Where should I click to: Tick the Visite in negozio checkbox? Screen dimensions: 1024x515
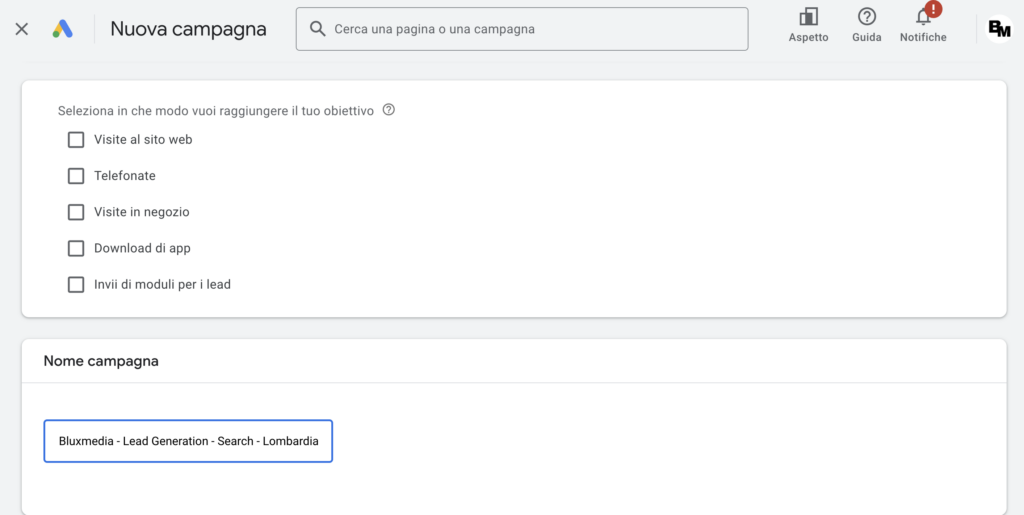[76, 212]
